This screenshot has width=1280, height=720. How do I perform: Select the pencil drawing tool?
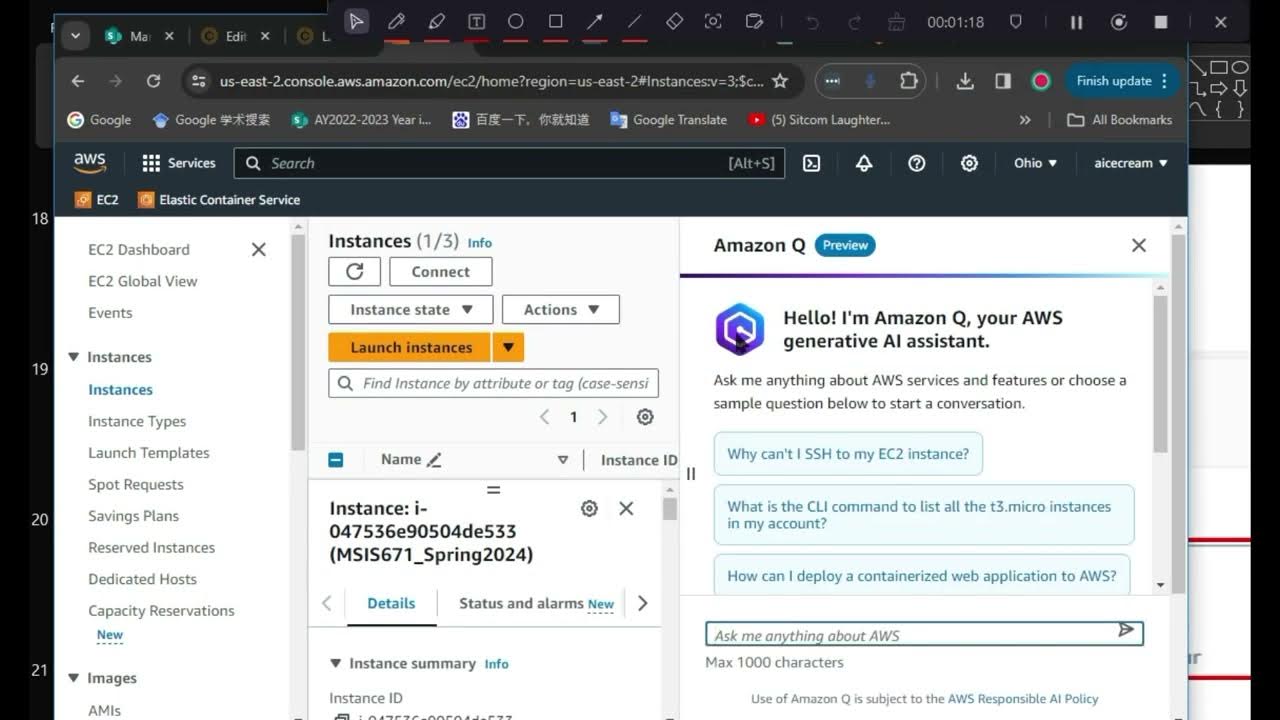tap(396, 21)
